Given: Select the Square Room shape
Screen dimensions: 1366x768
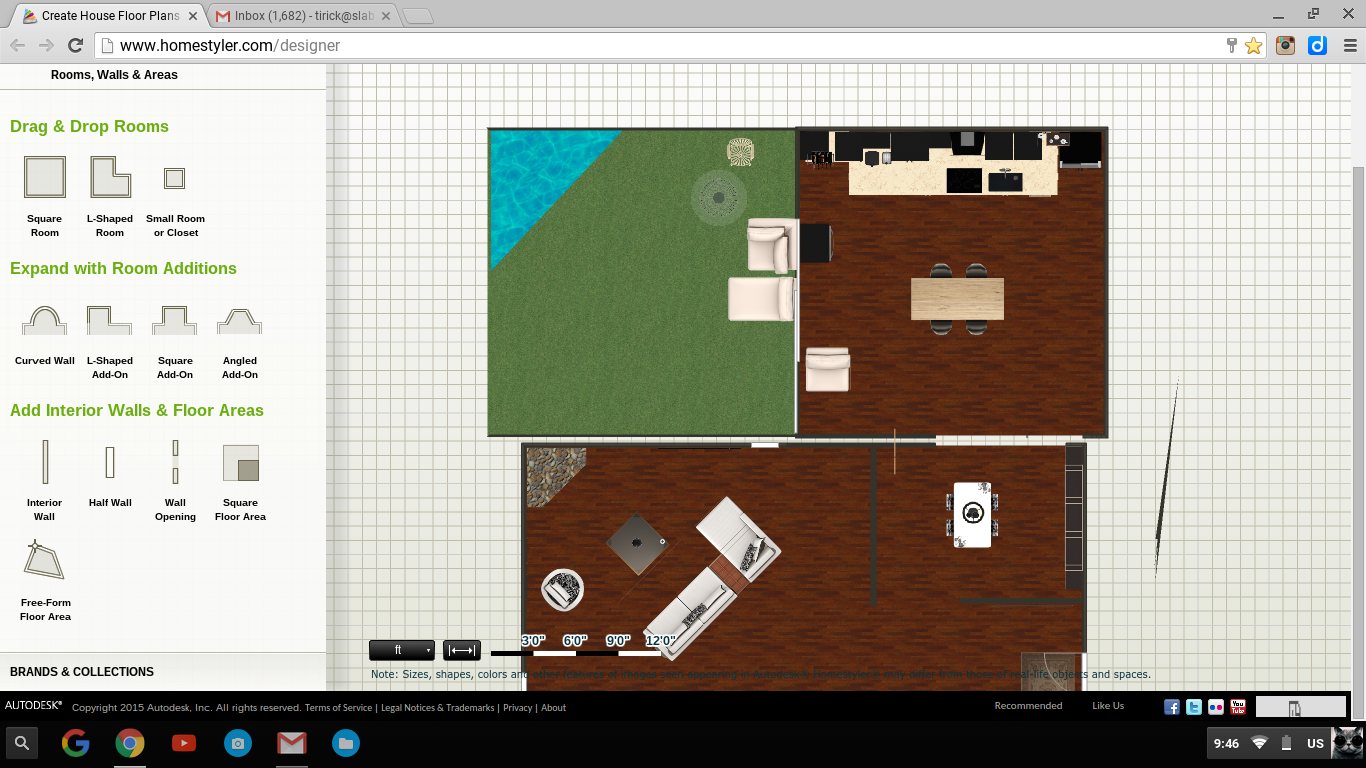Looking at the screenshot, I should (45, 178).
